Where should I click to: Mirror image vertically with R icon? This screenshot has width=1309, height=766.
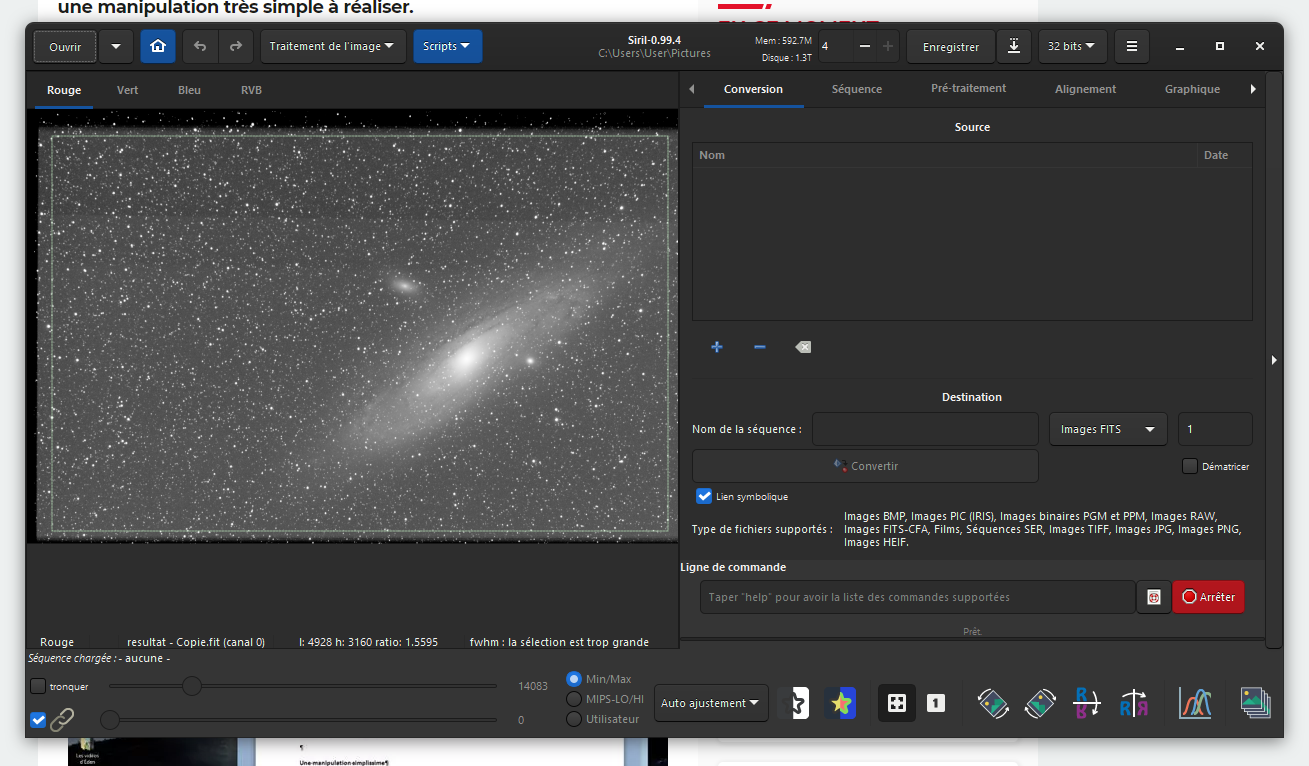[1086, 703]
